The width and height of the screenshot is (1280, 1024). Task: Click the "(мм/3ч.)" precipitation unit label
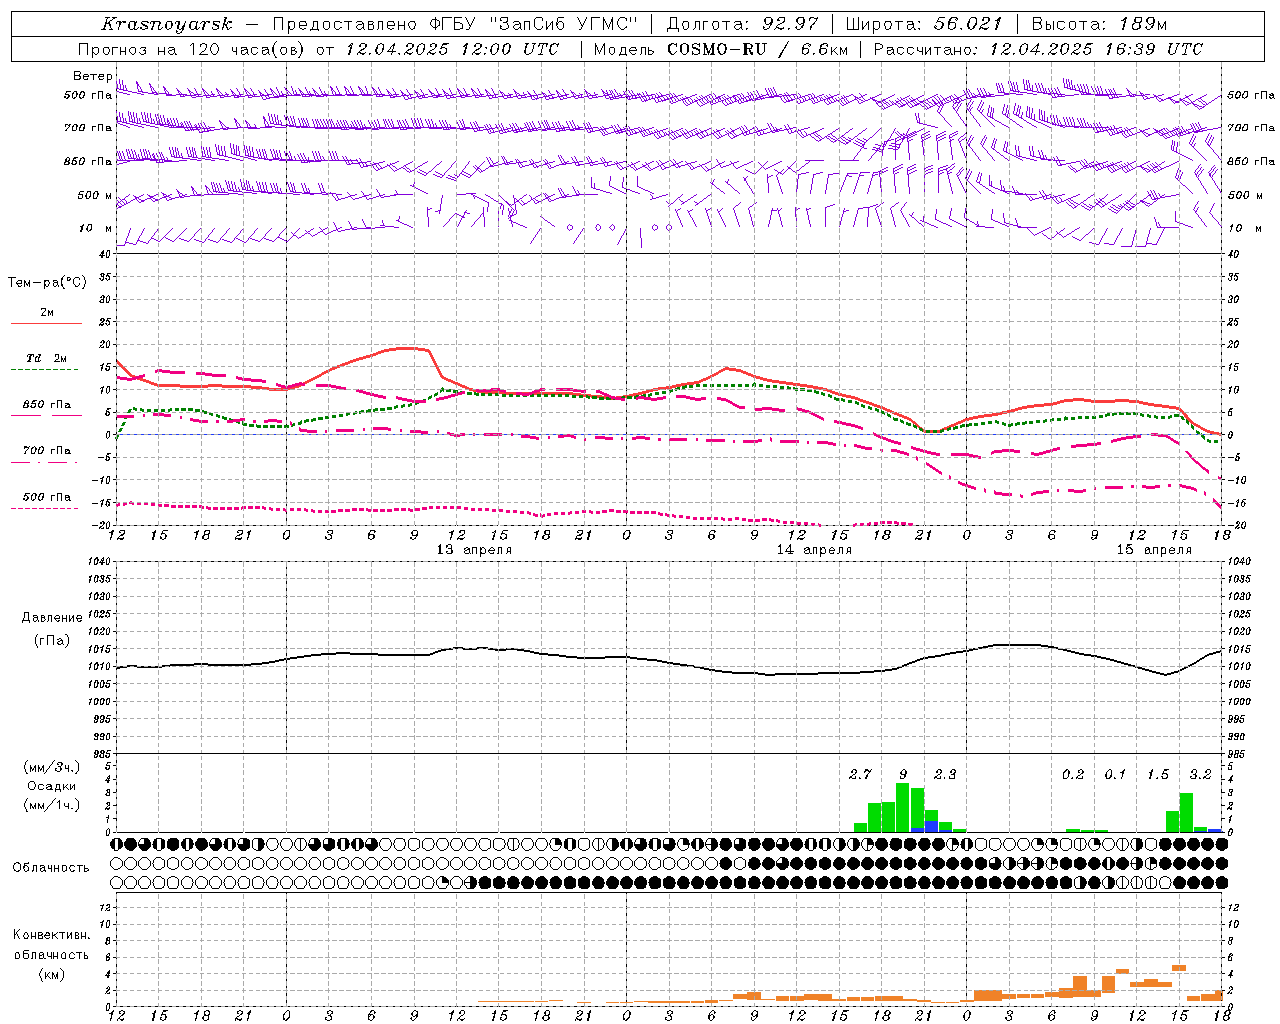point(51,767)
